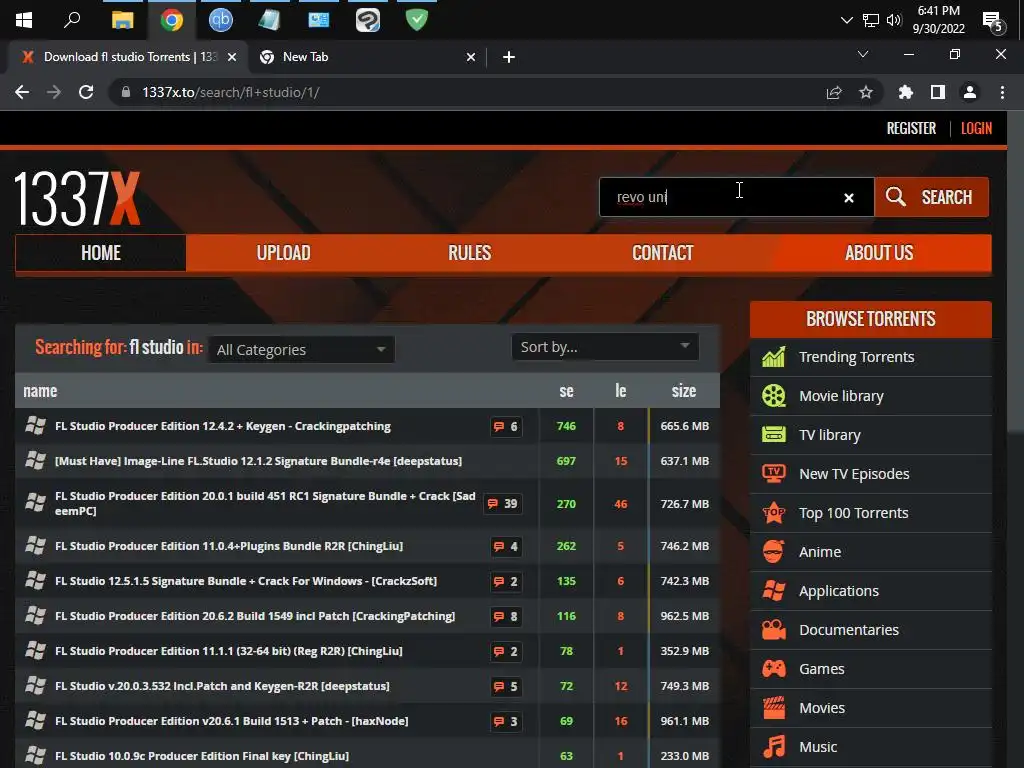Click the page vertical scrollbar
This screenshot has height=768, width=1024.
(x=1016, y=272)
